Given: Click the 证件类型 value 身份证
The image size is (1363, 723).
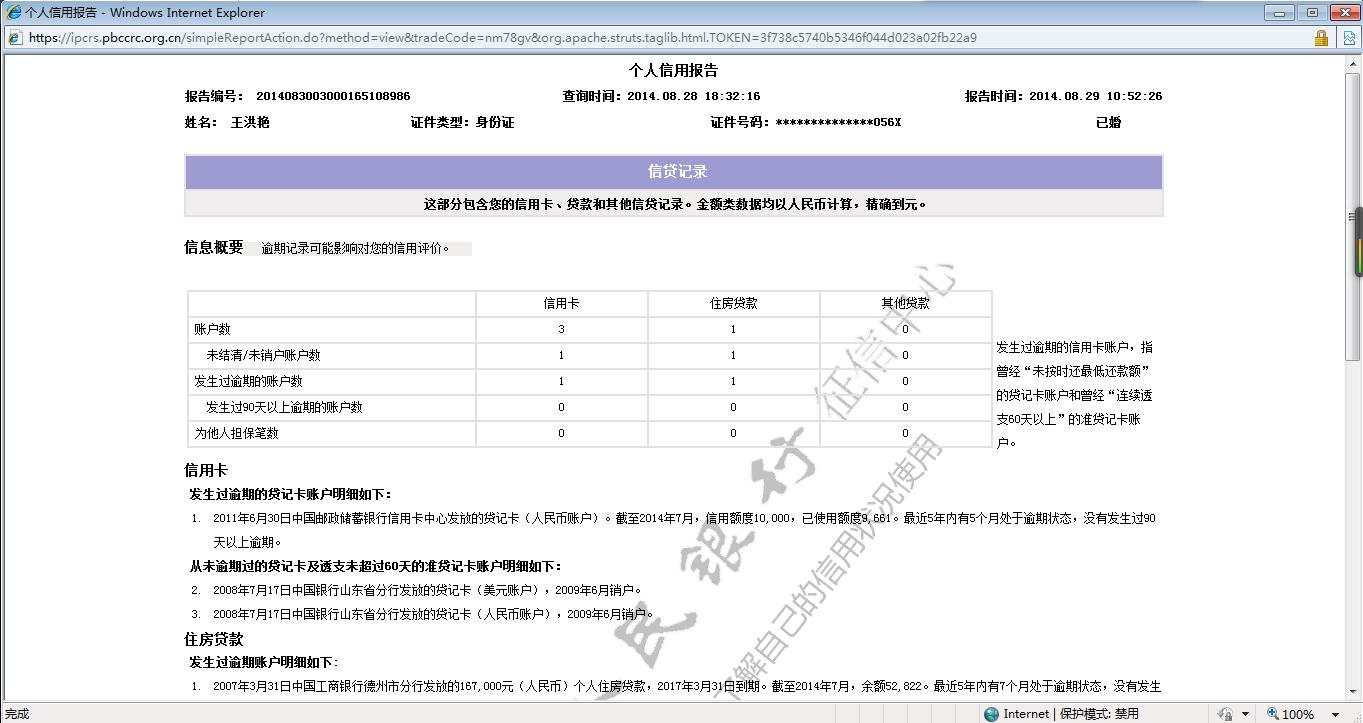Looking at the screenshot, I should [494, 123].
